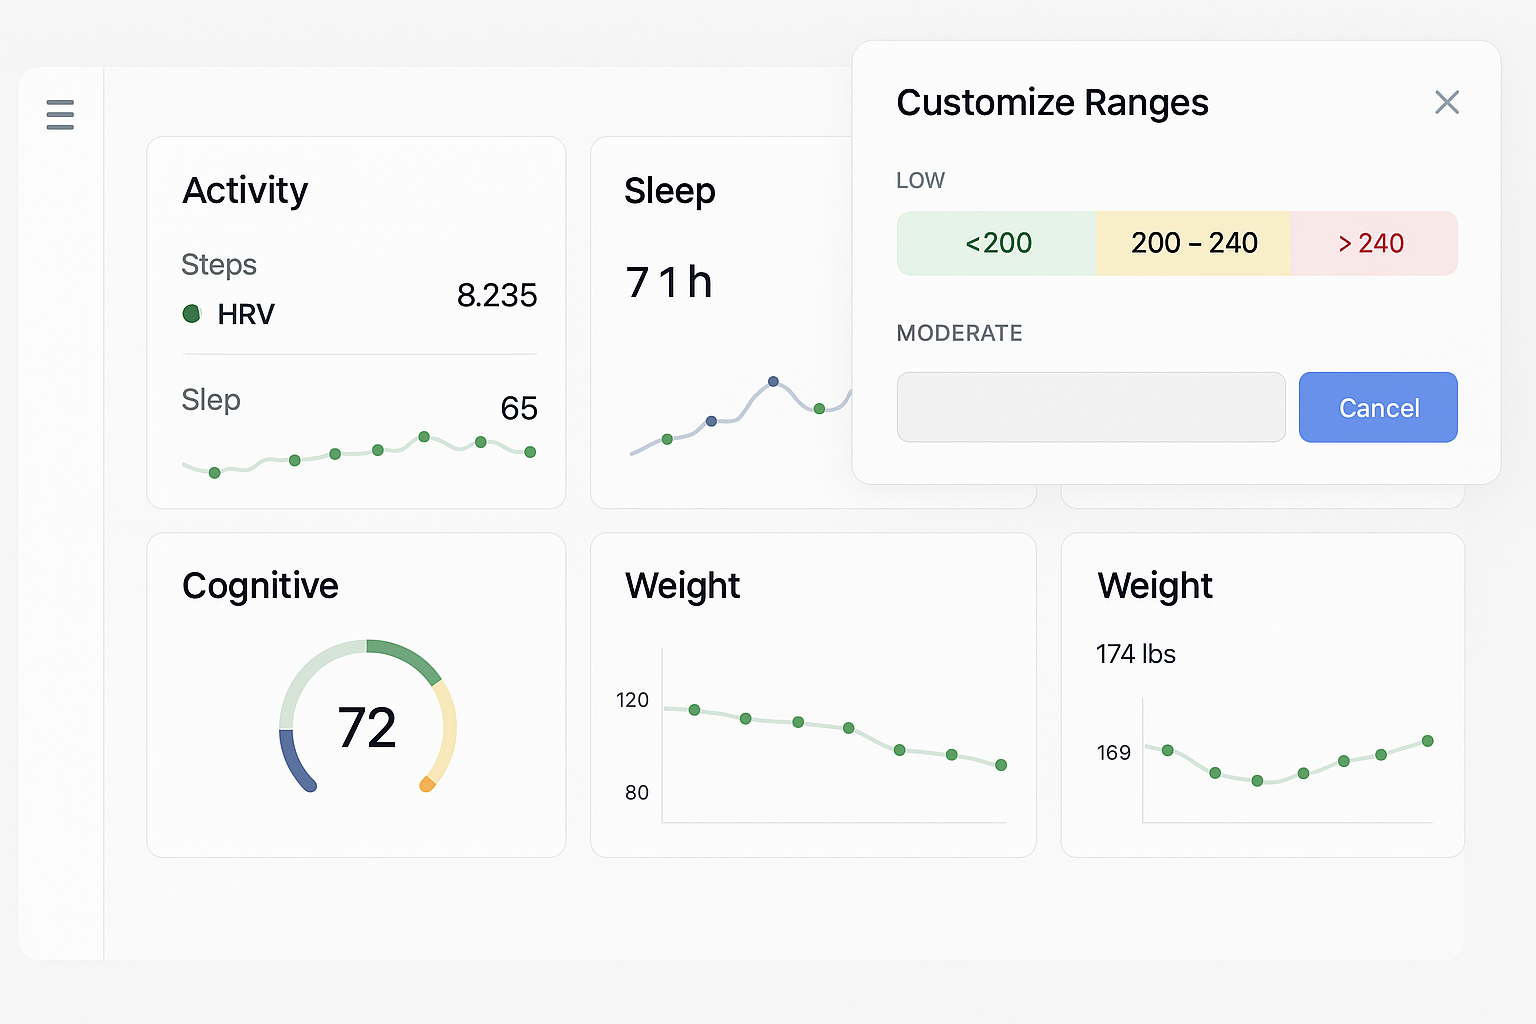Click the Sleep card title
Viewport: 1536px width, 1024px height.
point(669,191)
